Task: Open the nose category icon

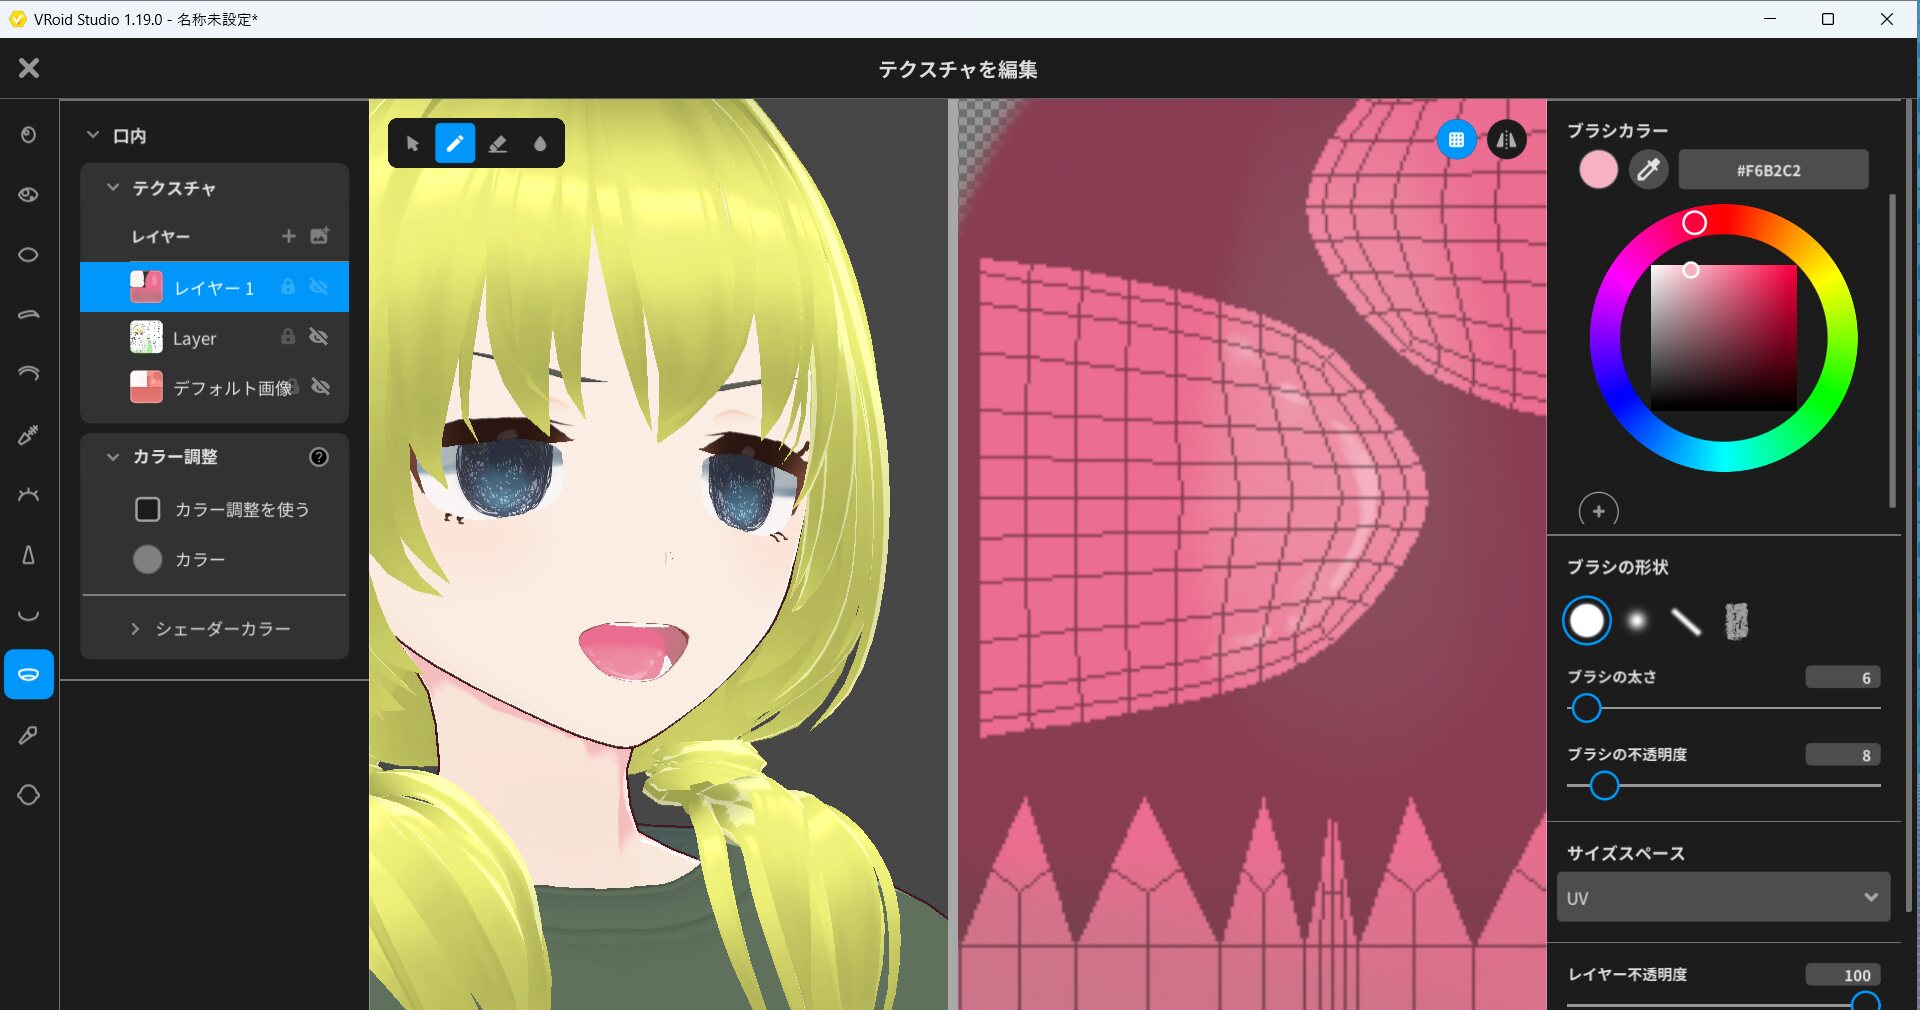Action: 29,555
